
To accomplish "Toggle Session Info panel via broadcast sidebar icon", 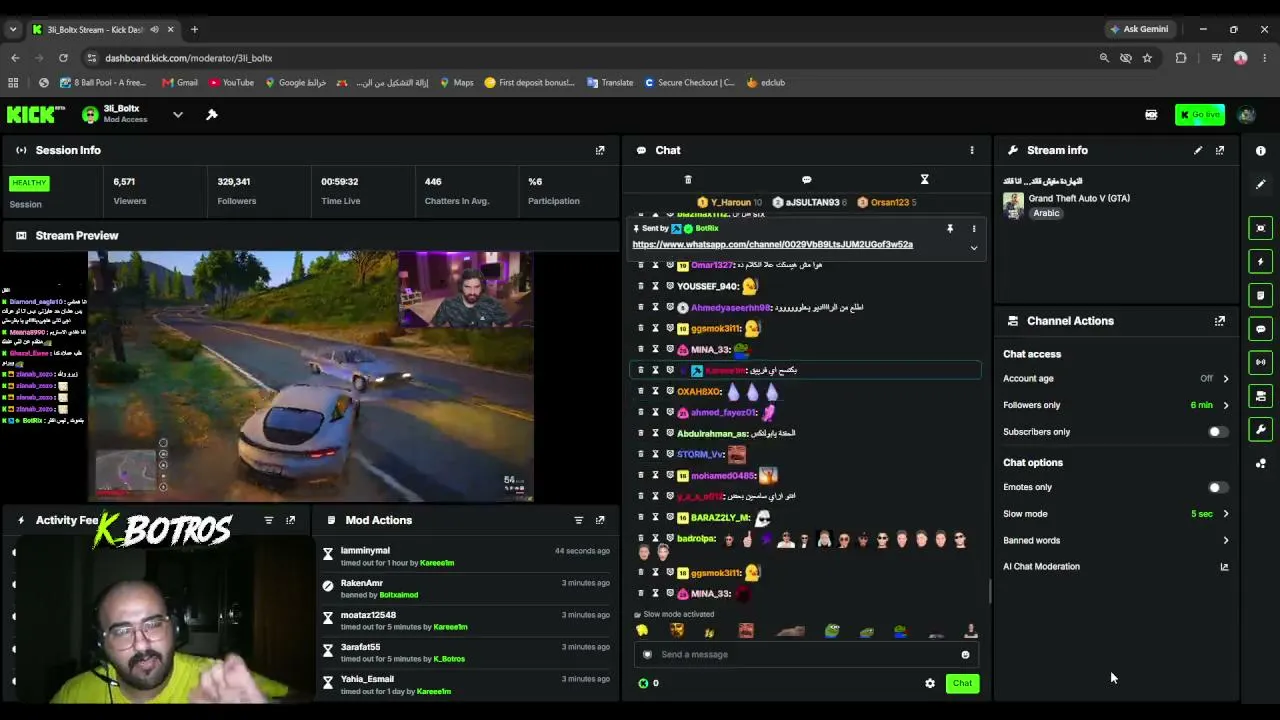I will click(1261, 362).
